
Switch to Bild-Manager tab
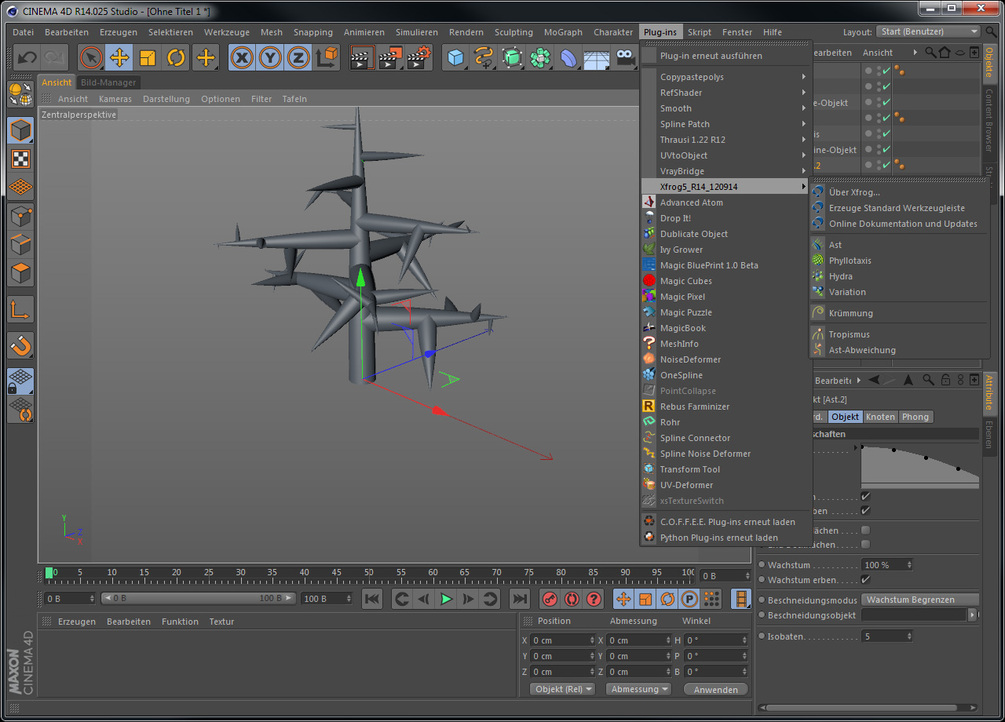pos(108,82)
